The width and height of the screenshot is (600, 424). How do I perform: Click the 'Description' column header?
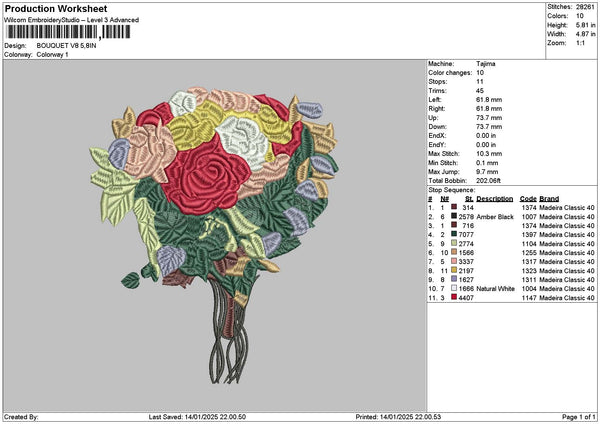click(x=495, y=199)
